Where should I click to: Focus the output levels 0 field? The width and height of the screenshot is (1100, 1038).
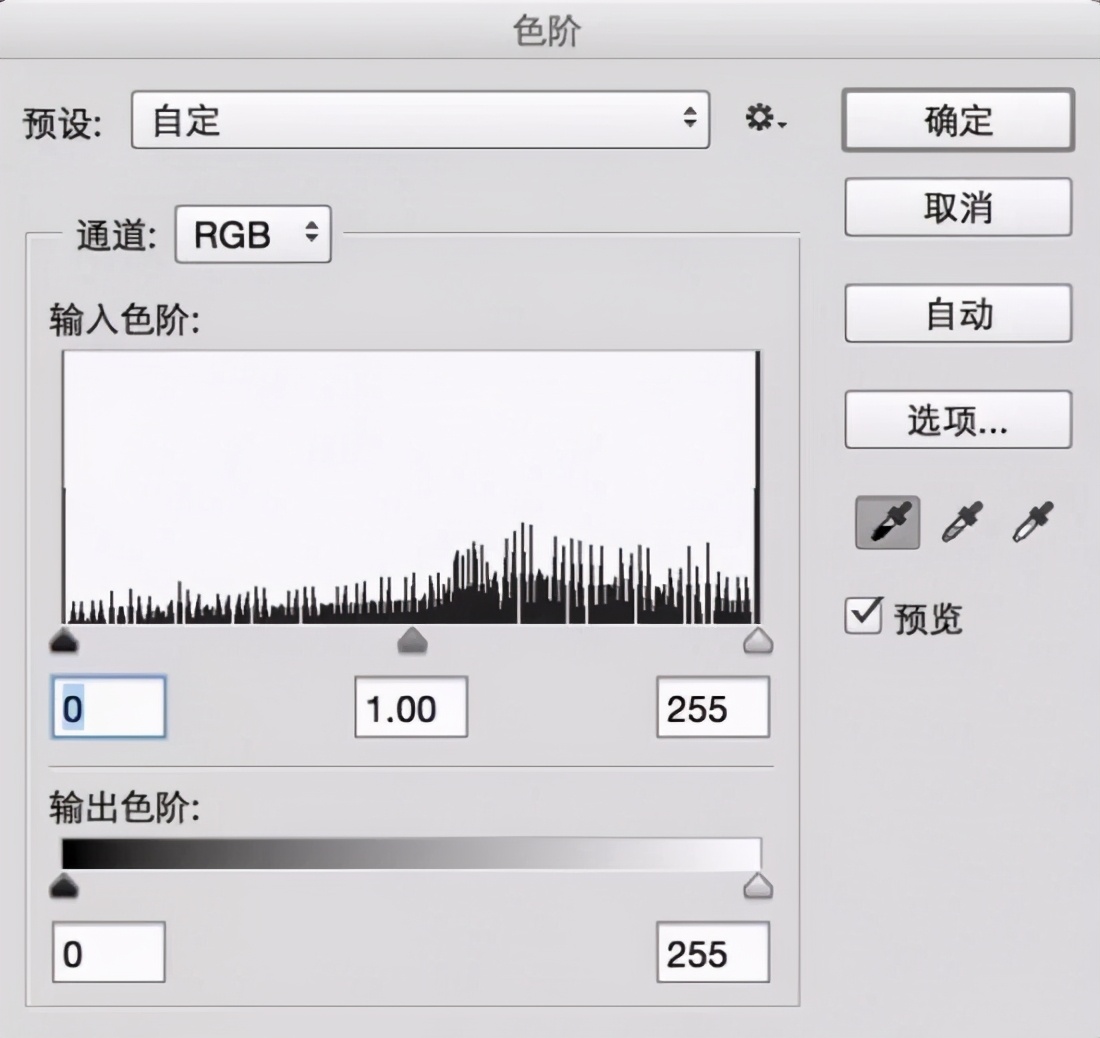click(109, 952)
